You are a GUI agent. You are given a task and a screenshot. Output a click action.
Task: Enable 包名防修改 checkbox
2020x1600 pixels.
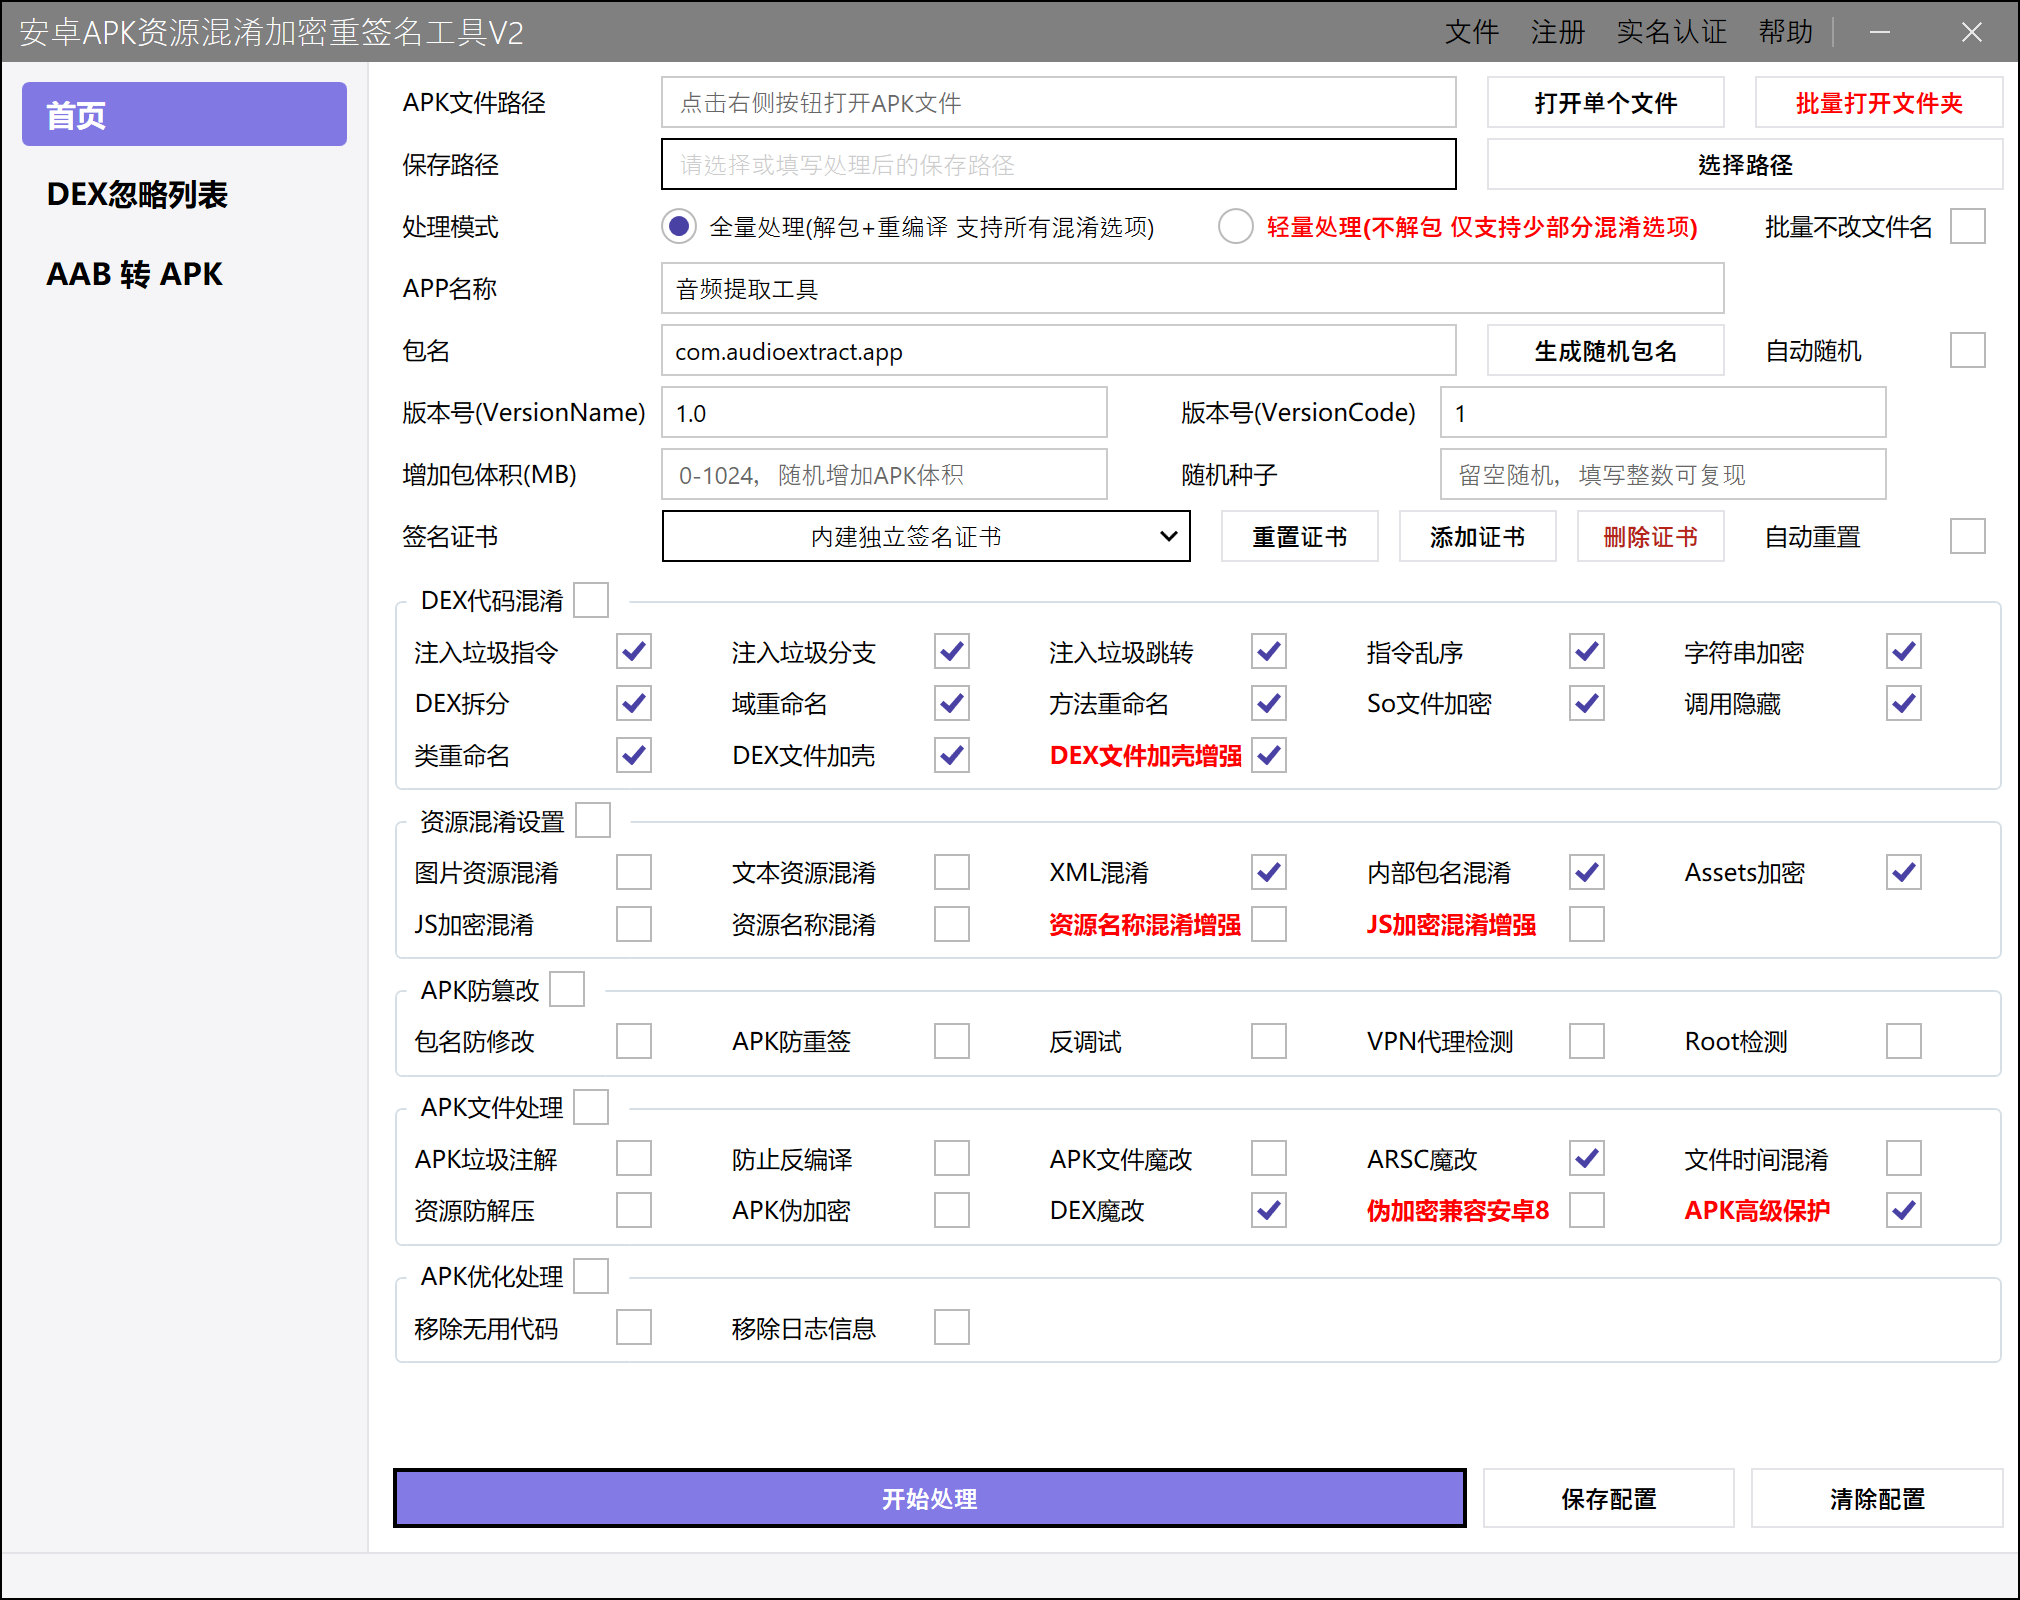pos(633,1041)
